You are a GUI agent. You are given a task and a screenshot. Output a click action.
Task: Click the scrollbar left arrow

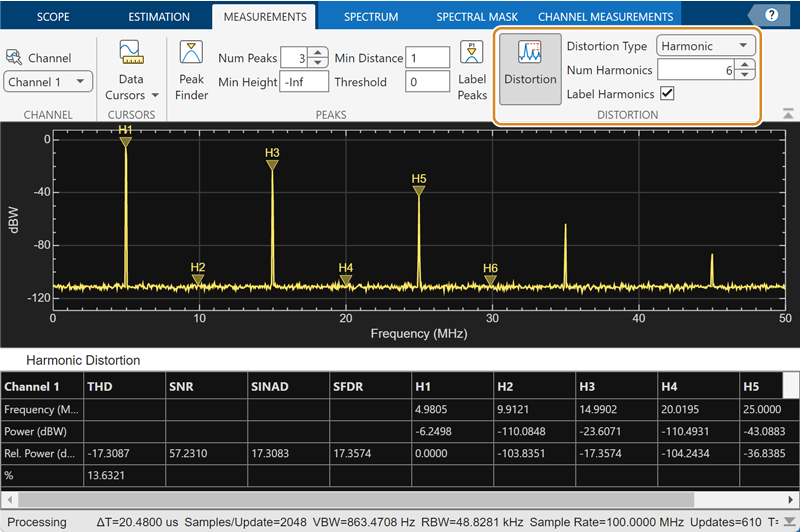coord(9,499)
